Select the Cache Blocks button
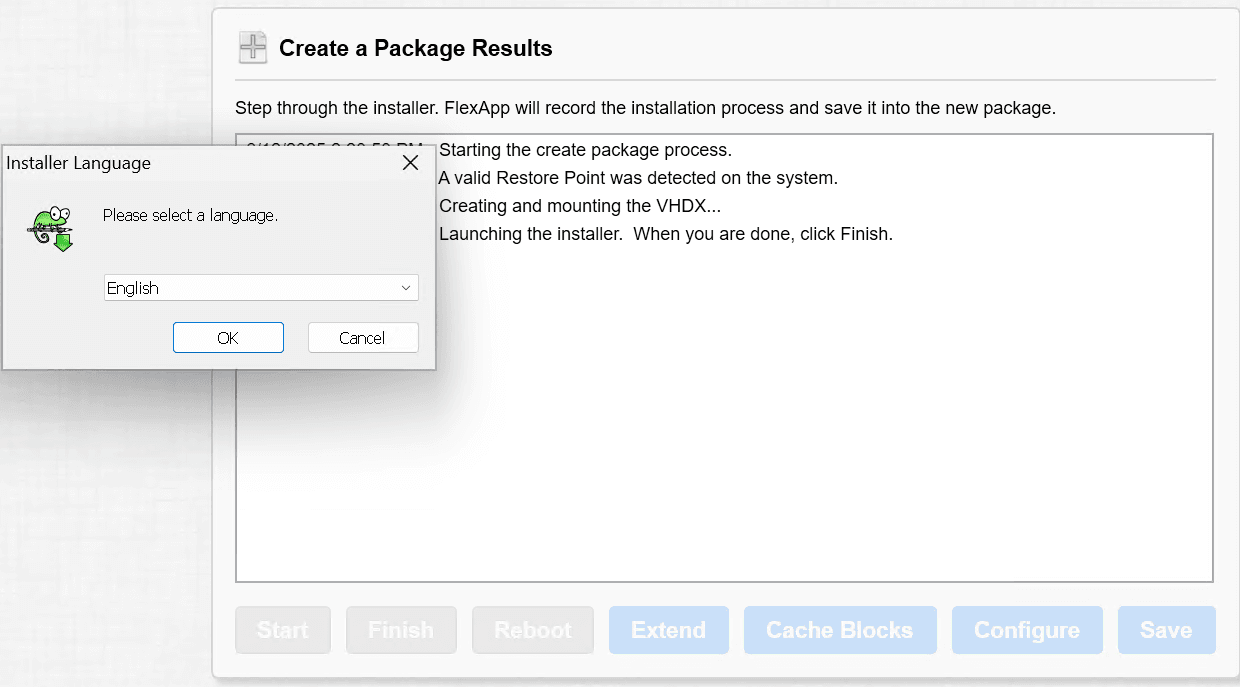1240x687 pixels. point(839,630)
